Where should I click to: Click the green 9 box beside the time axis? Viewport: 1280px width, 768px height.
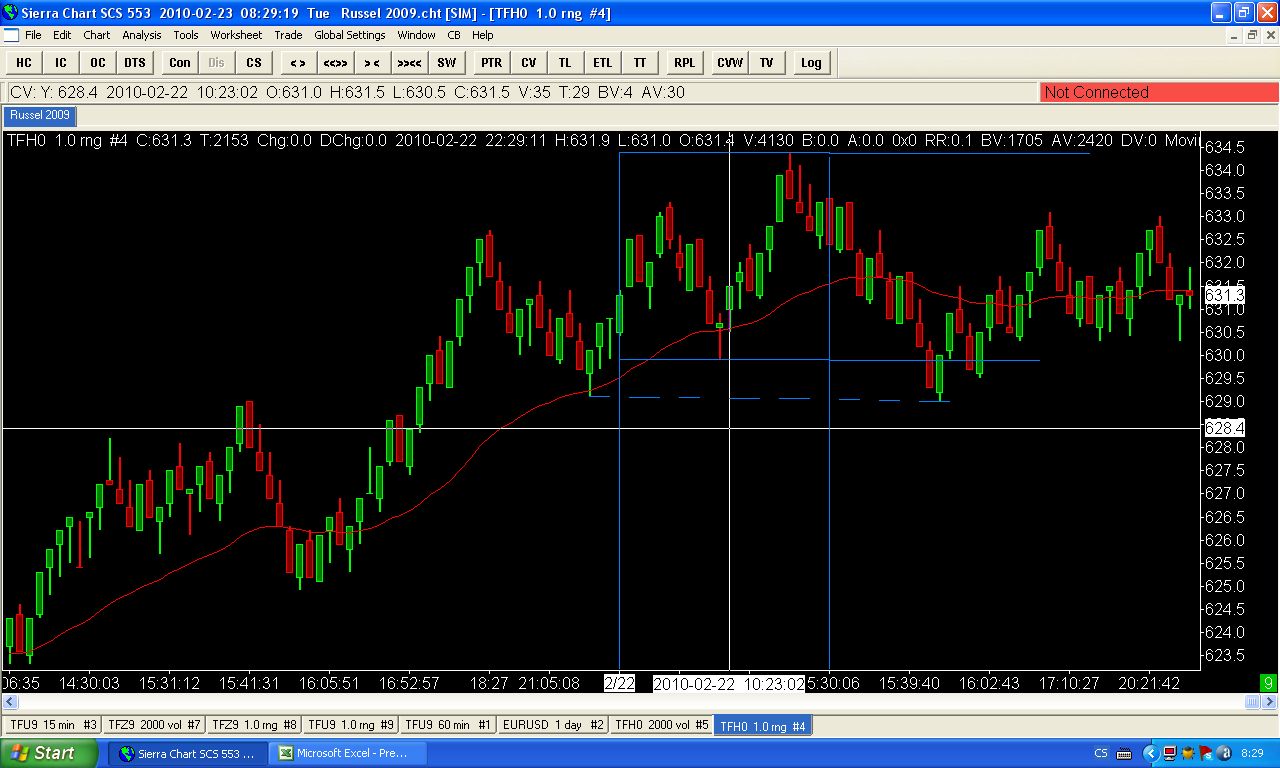tap(1269, 683)
